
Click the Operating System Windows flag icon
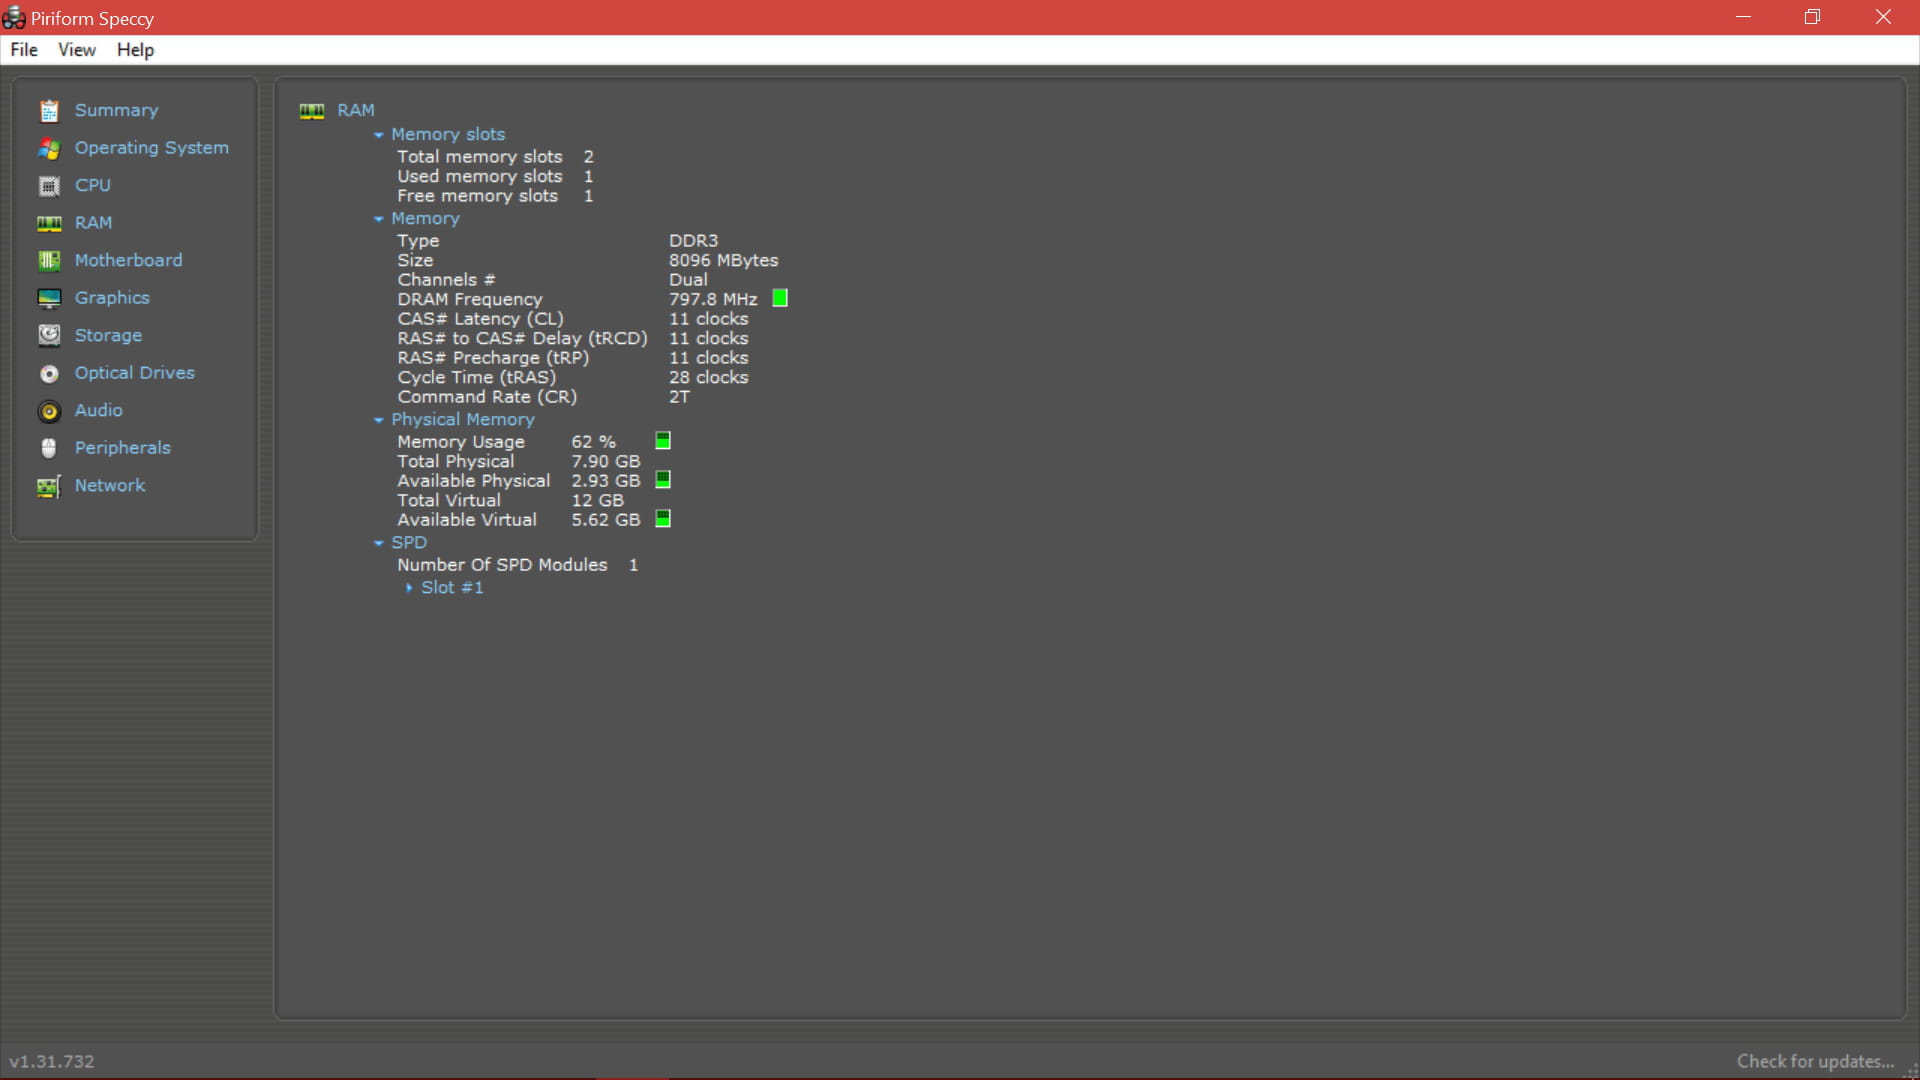pos(49,148)
